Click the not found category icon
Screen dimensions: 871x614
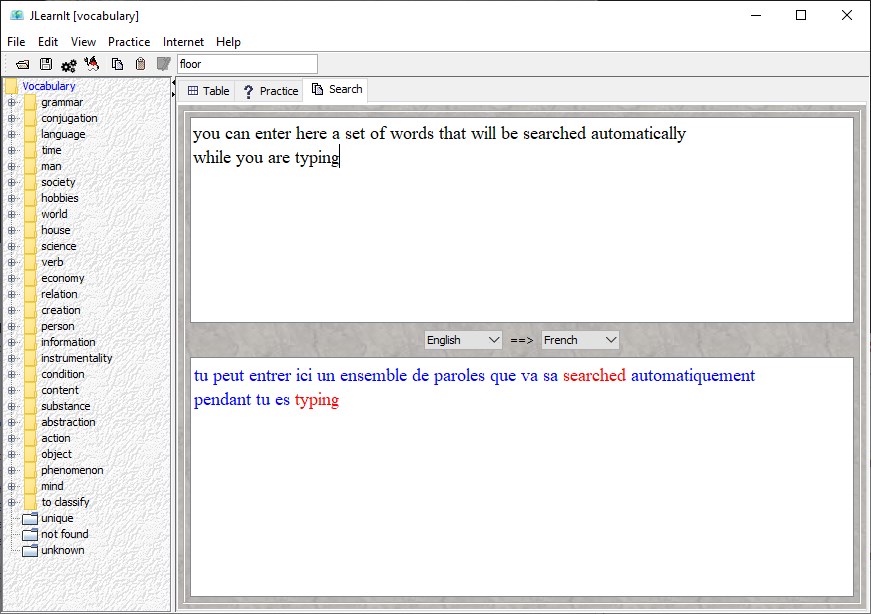tap(29, 535)
